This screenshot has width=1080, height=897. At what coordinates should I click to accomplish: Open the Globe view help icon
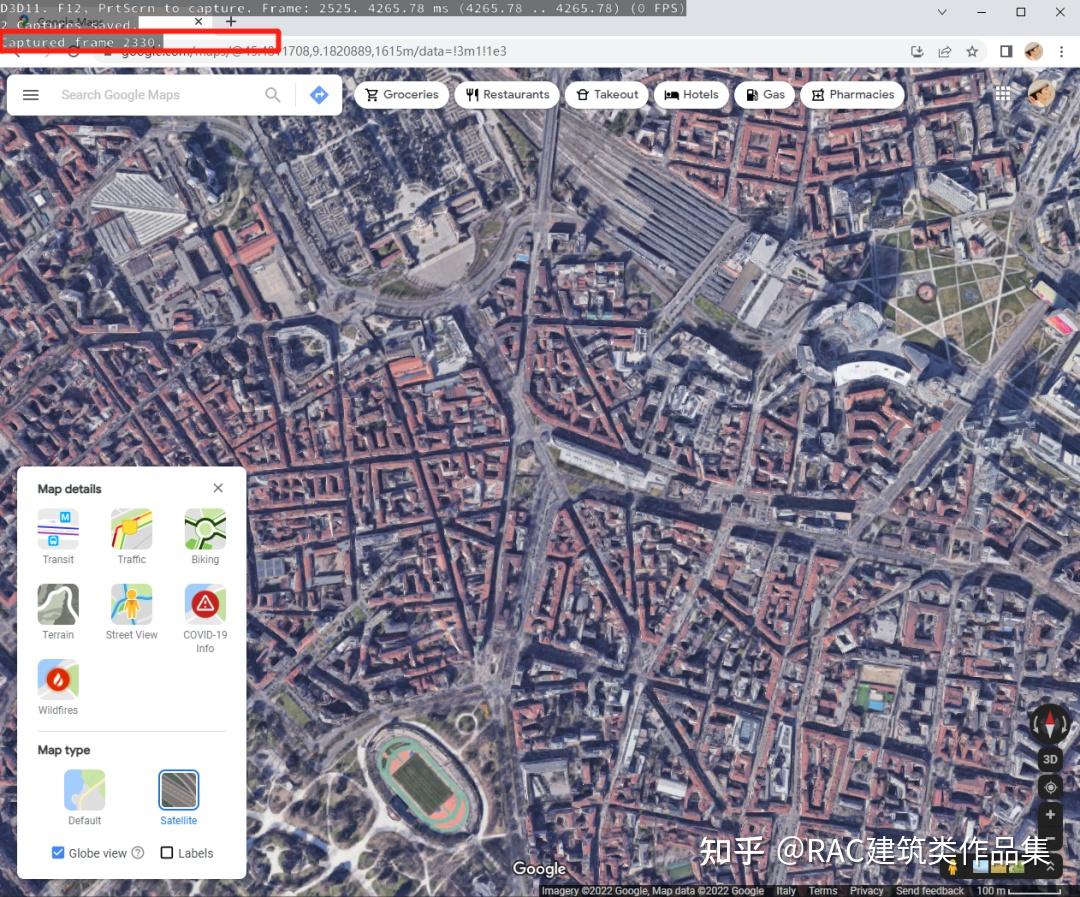tap(138, 853)
